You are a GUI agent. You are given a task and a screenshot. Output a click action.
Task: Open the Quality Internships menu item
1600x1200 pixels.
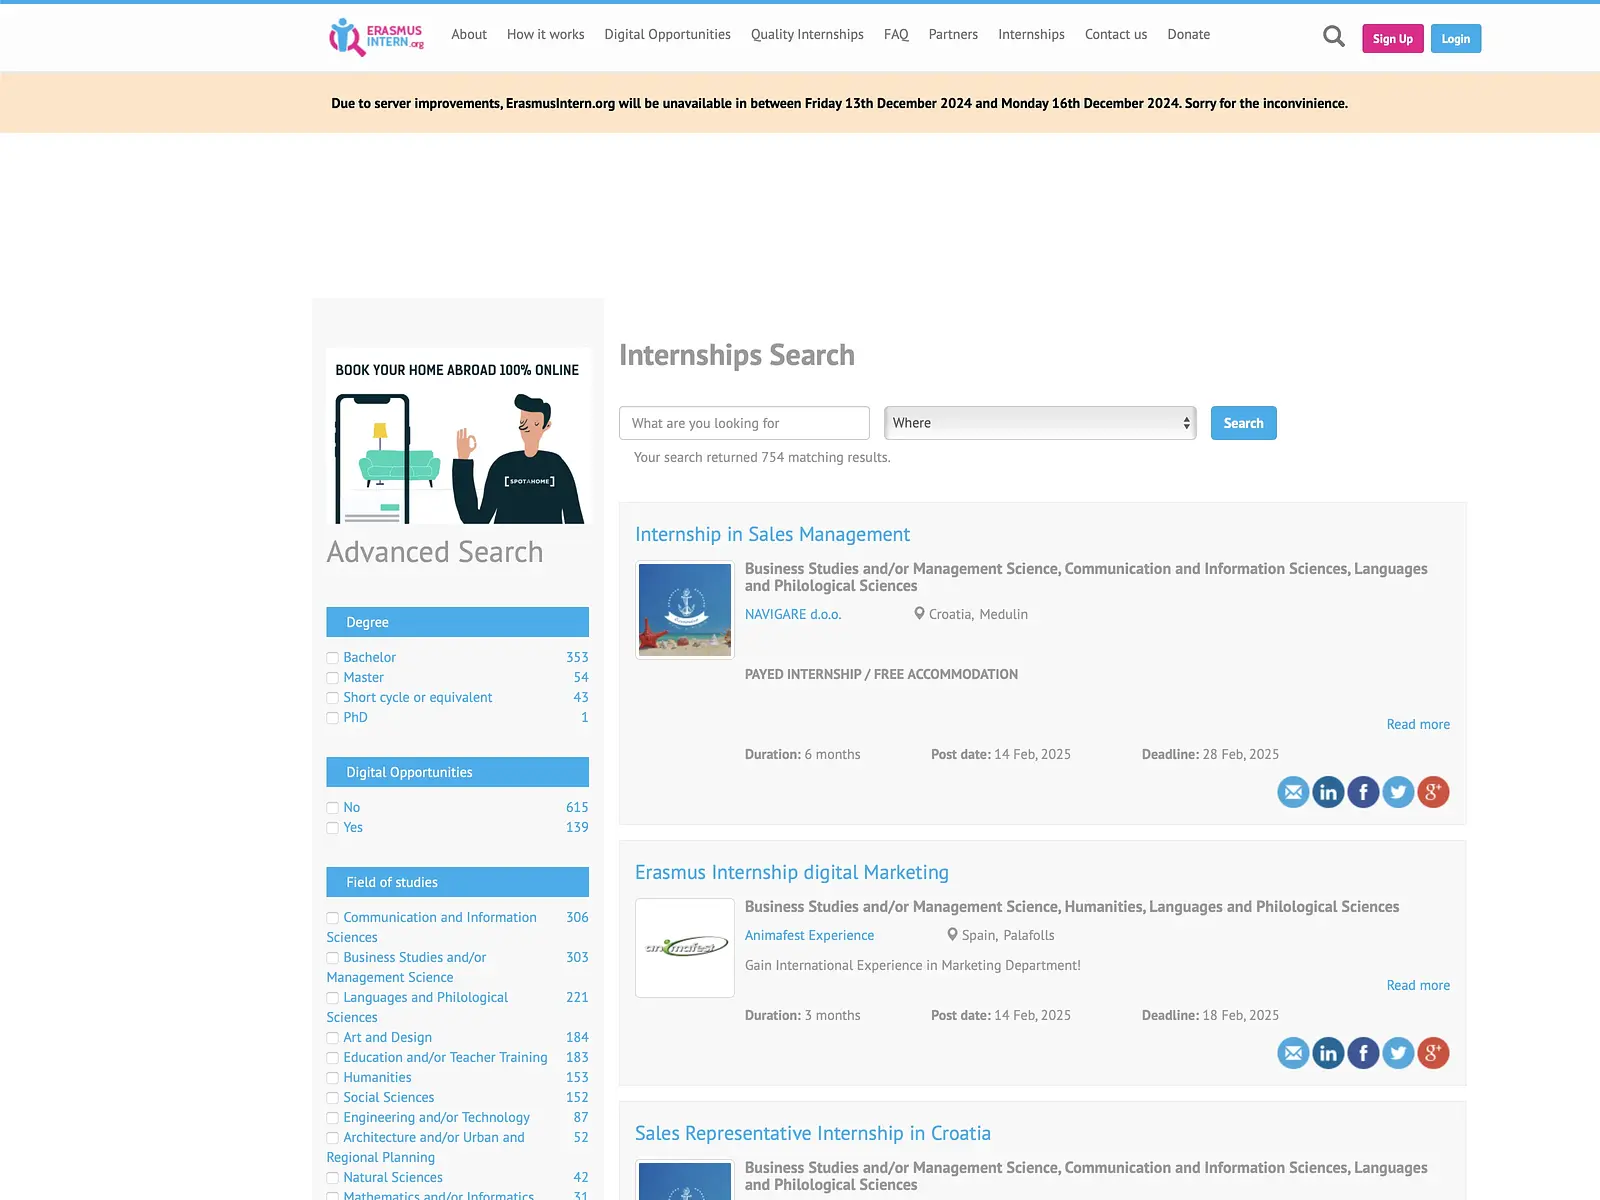(x=807, y=34)
